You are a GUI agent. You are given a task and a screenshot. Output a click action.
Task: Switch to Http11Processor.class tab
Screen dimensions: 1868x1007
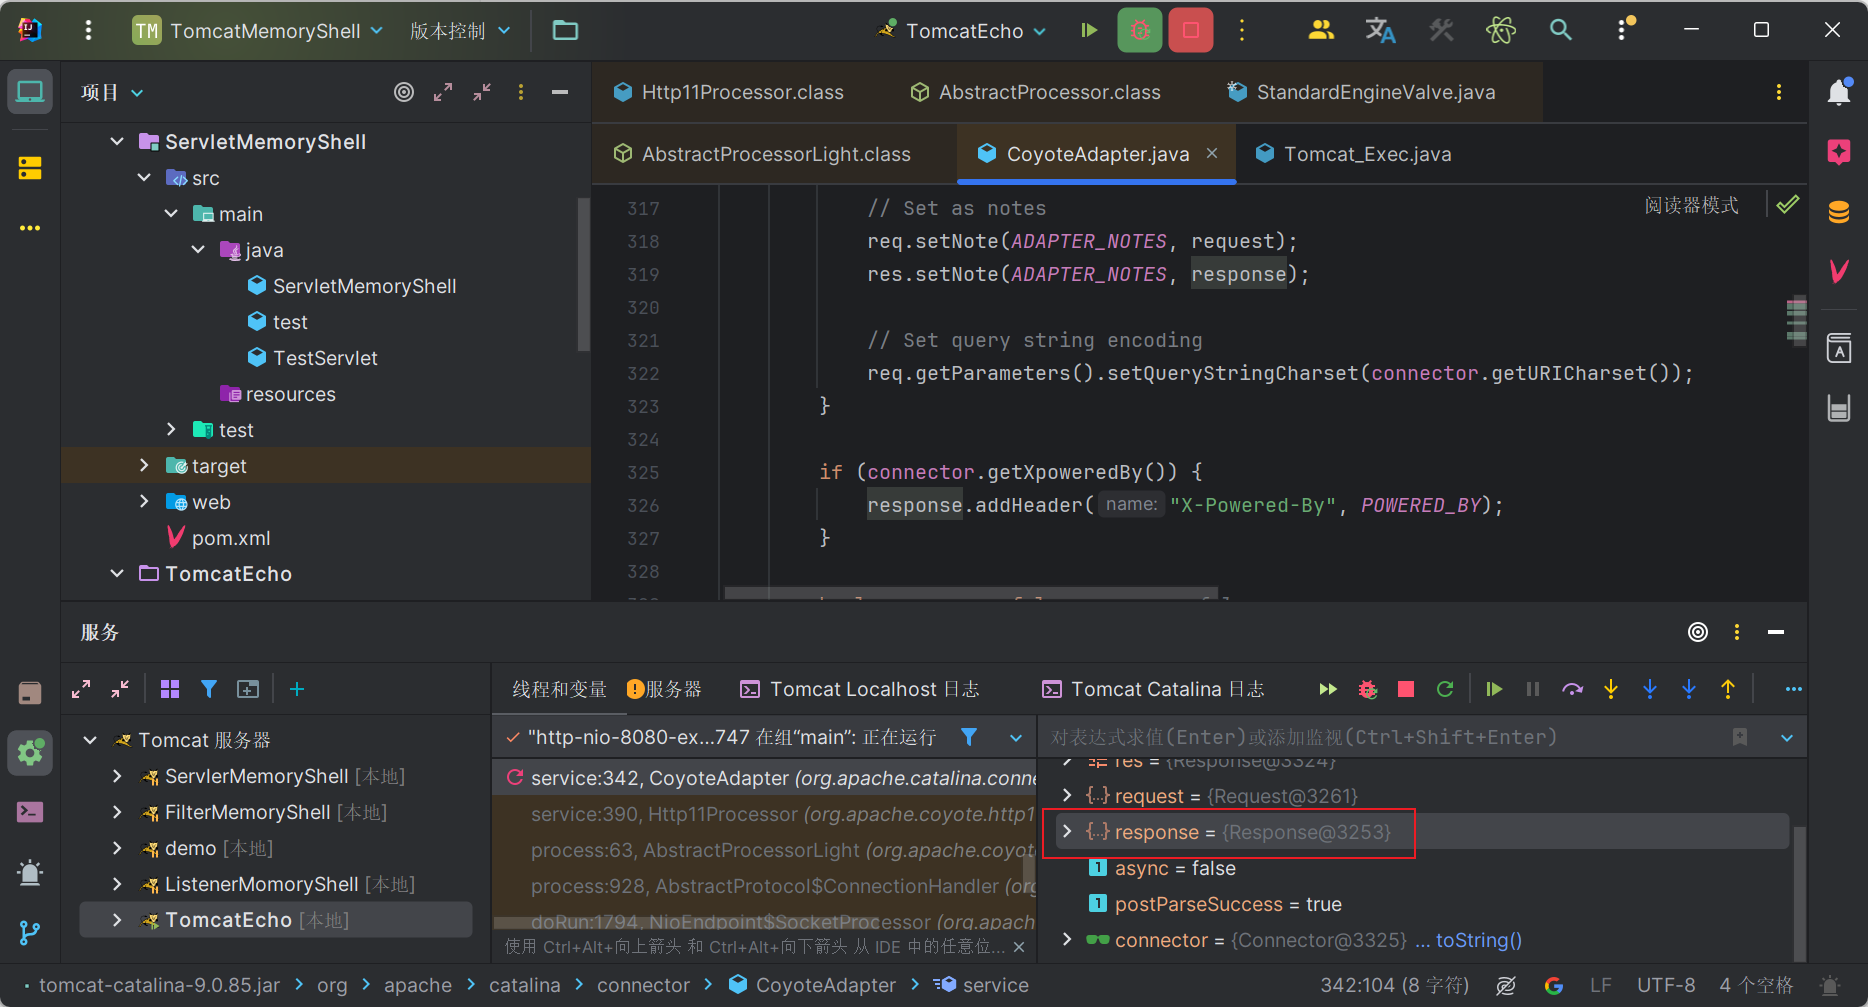click(x=728, y=92)
